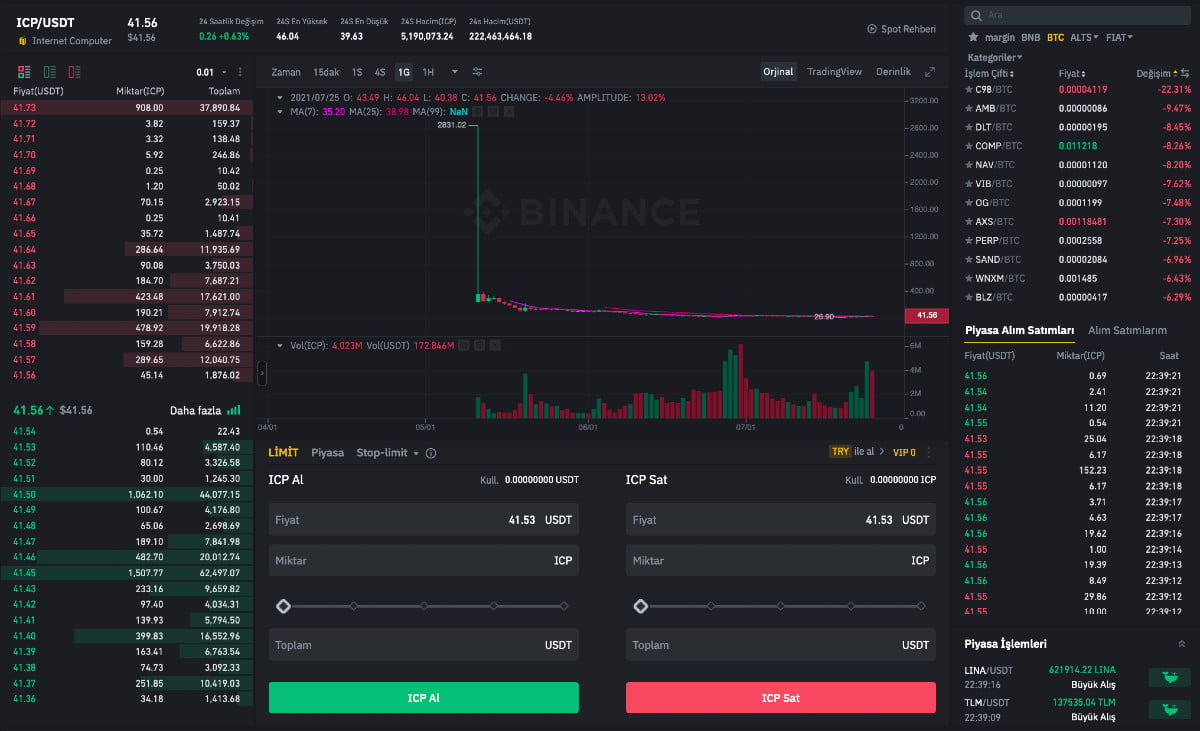The image size is (1200, 731).
Task: Toggle favorite star for AMB/BTC
Action: pyautogui.click(x=968, y=108)
